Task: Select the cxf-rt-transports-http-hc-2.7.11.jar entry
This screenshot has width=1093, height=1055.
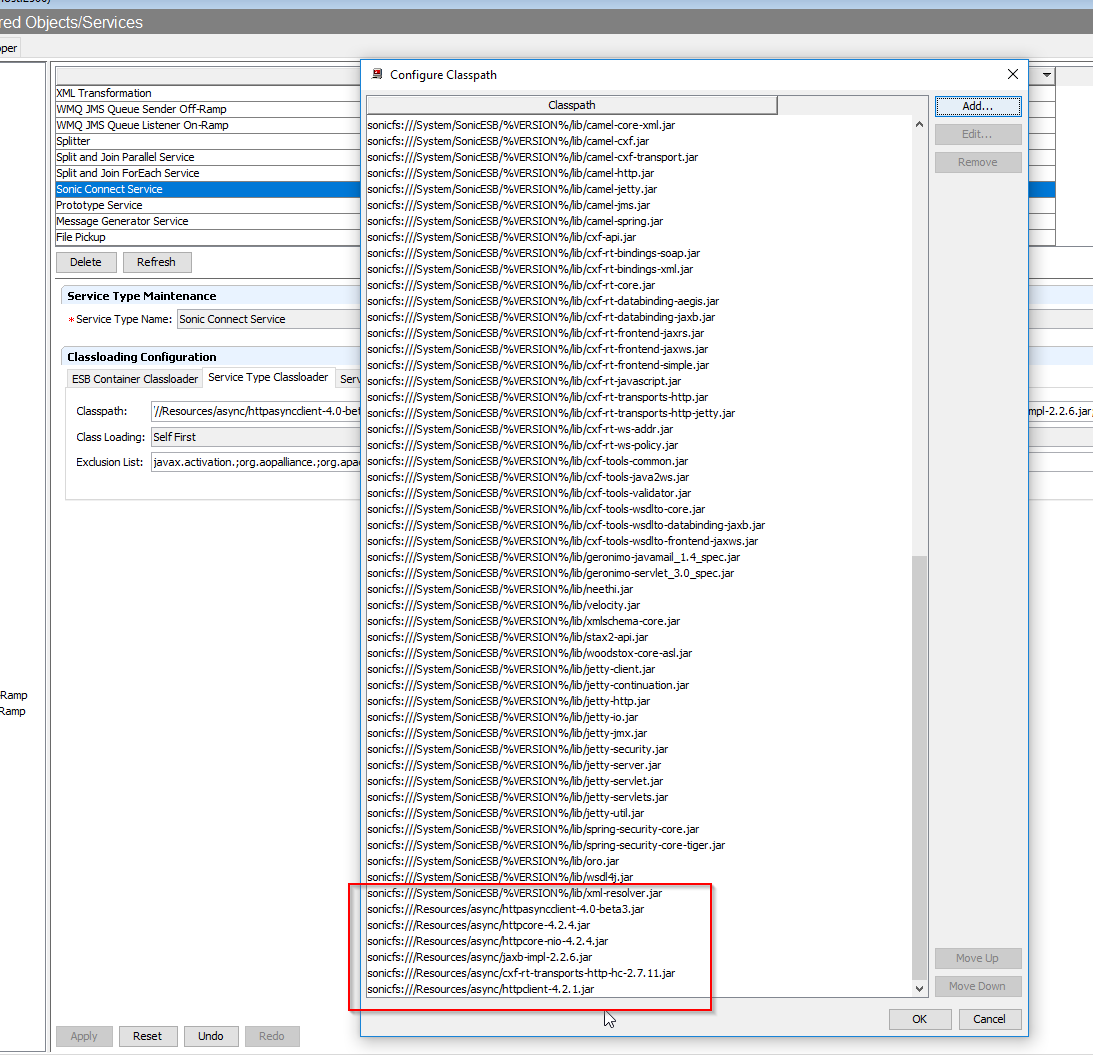Action: [x=521, y=974]
